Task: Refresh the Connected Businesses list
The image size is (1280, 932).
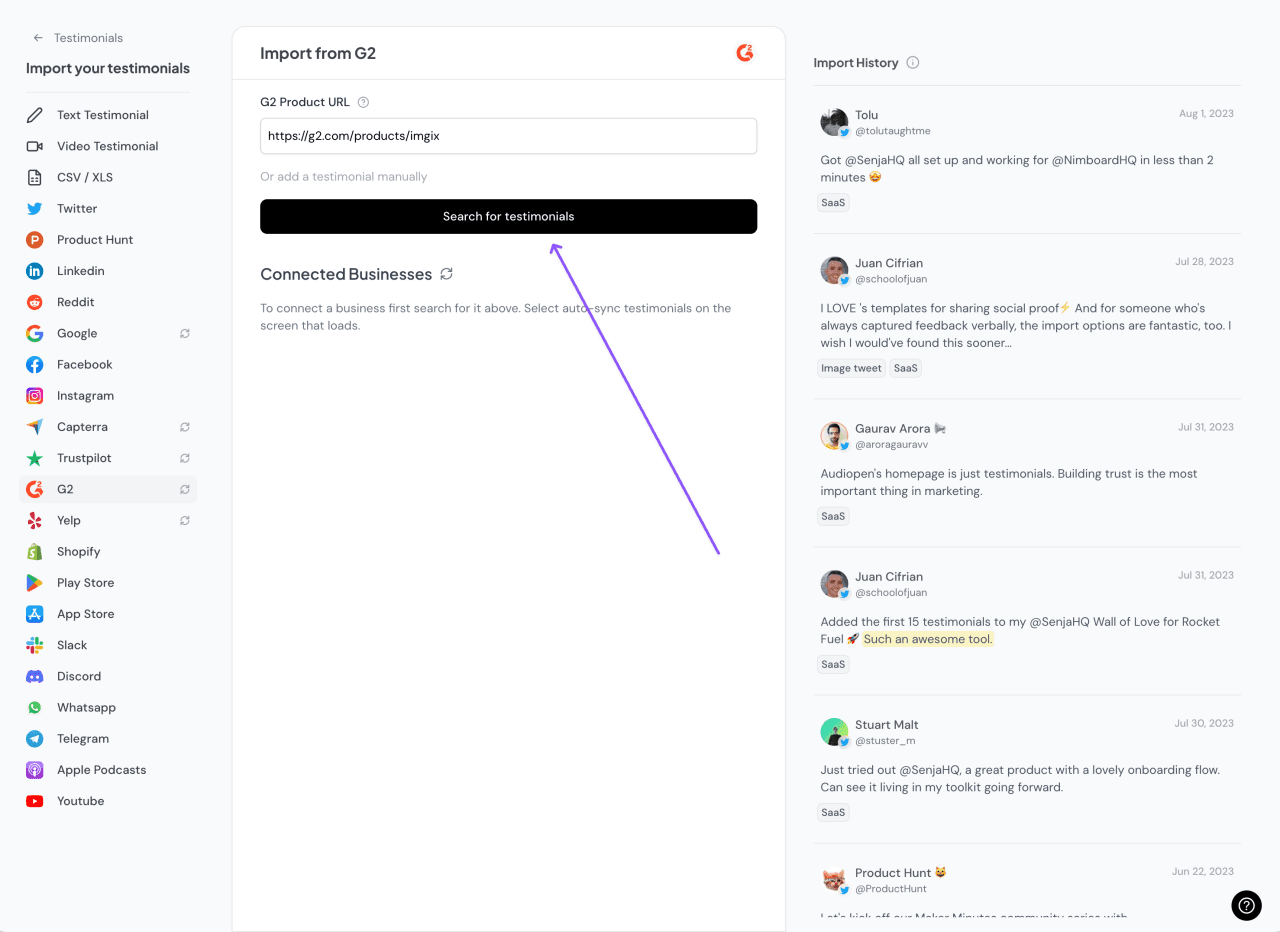Action: (447, 274)
